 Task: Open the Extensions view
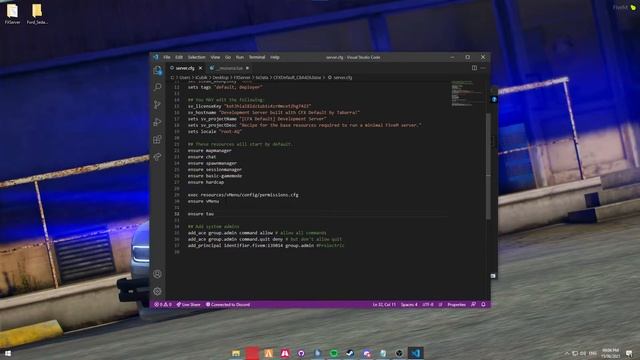158,139
